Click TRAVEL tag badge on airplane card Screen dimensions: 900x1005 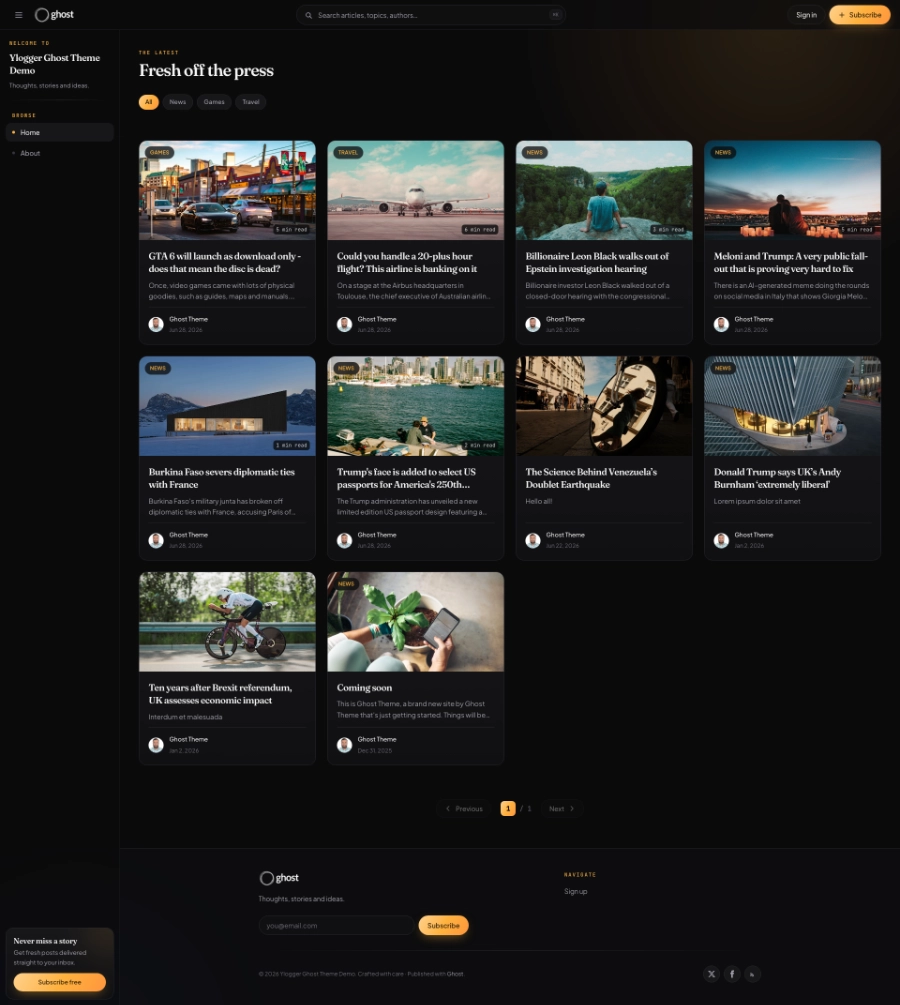pos(348,153)
